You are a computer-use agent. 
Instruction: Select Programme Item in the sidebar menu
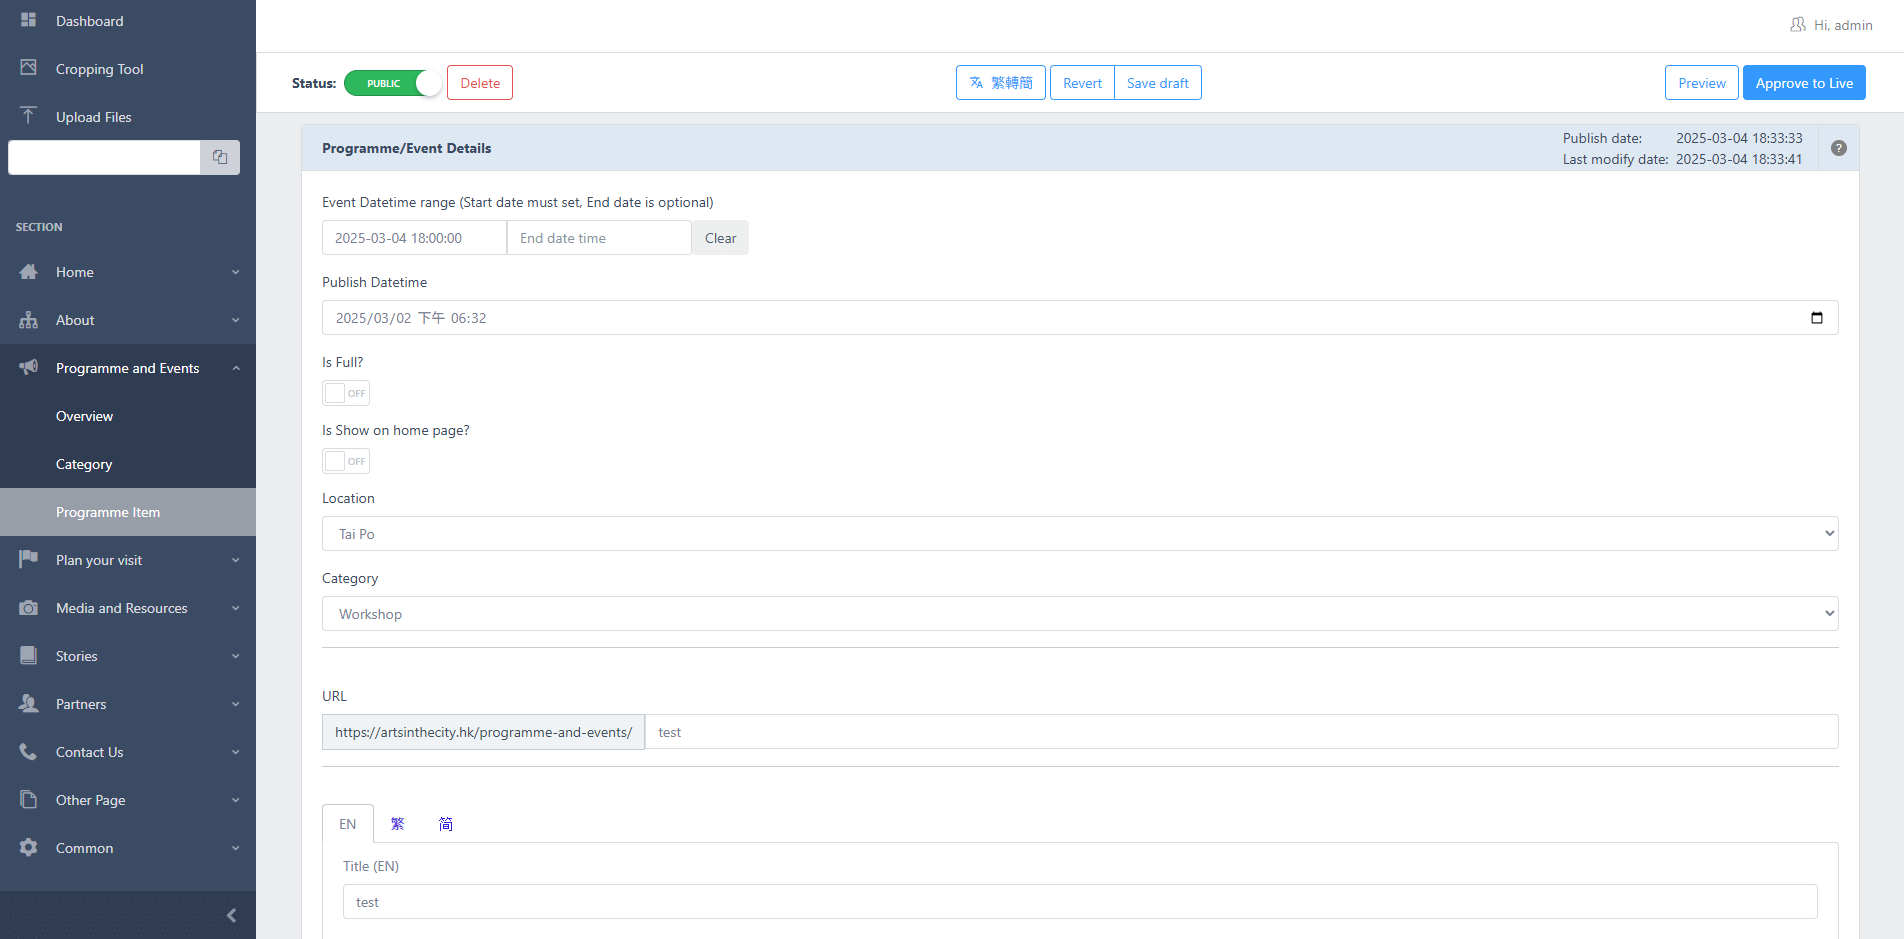click(x=108, y=511)
